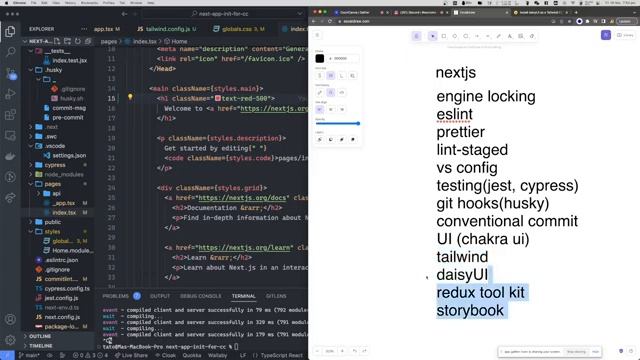Choose font size M in the whiteboard panel

pos(331,76)
